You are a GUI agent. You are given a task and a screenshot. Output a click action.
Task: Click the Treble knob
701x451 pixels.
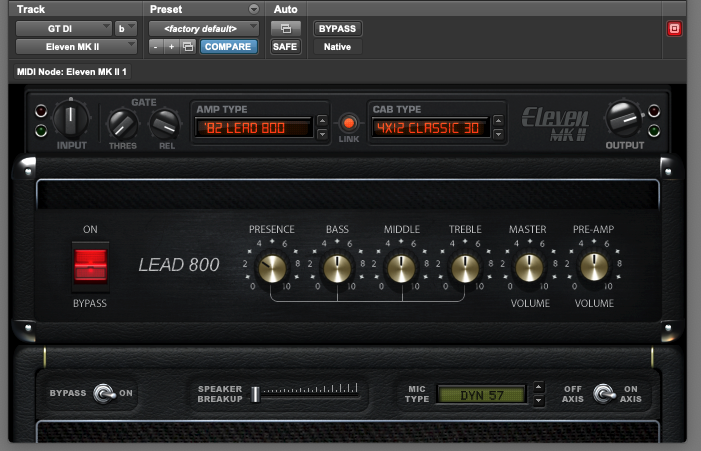coord(465,268)
